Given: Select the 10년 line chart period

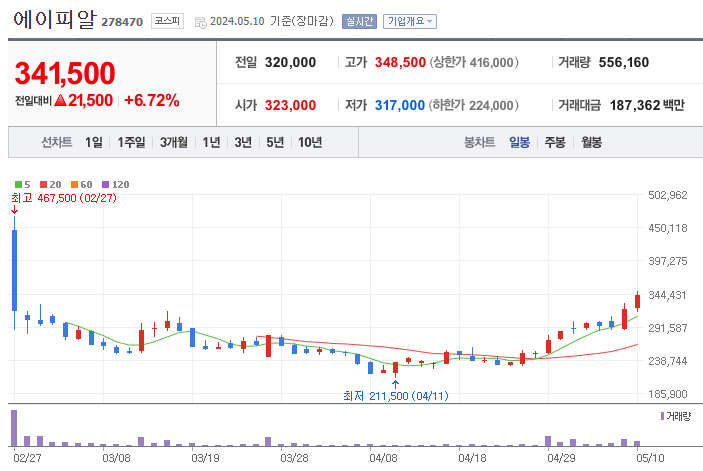Looking at the screenshot, I should coord(310,142).
